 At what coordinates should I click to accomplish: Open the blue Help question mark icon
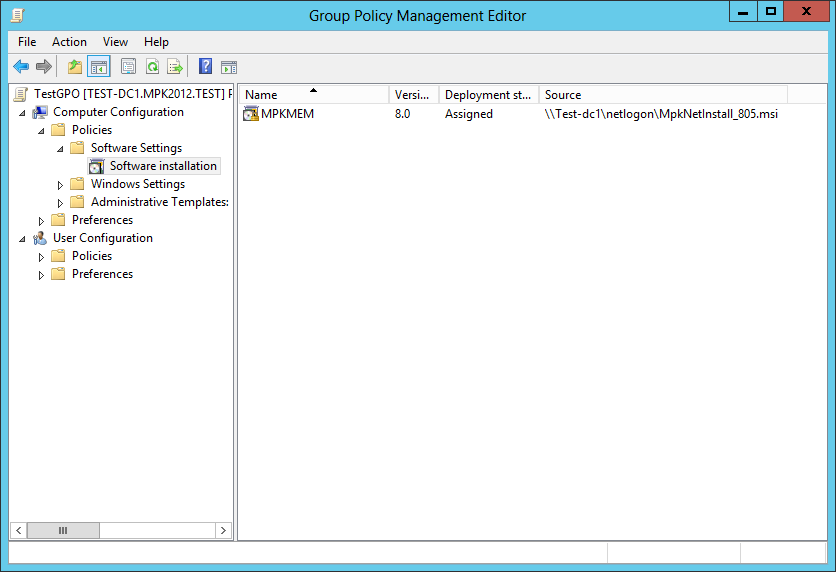tap(205, 67)
